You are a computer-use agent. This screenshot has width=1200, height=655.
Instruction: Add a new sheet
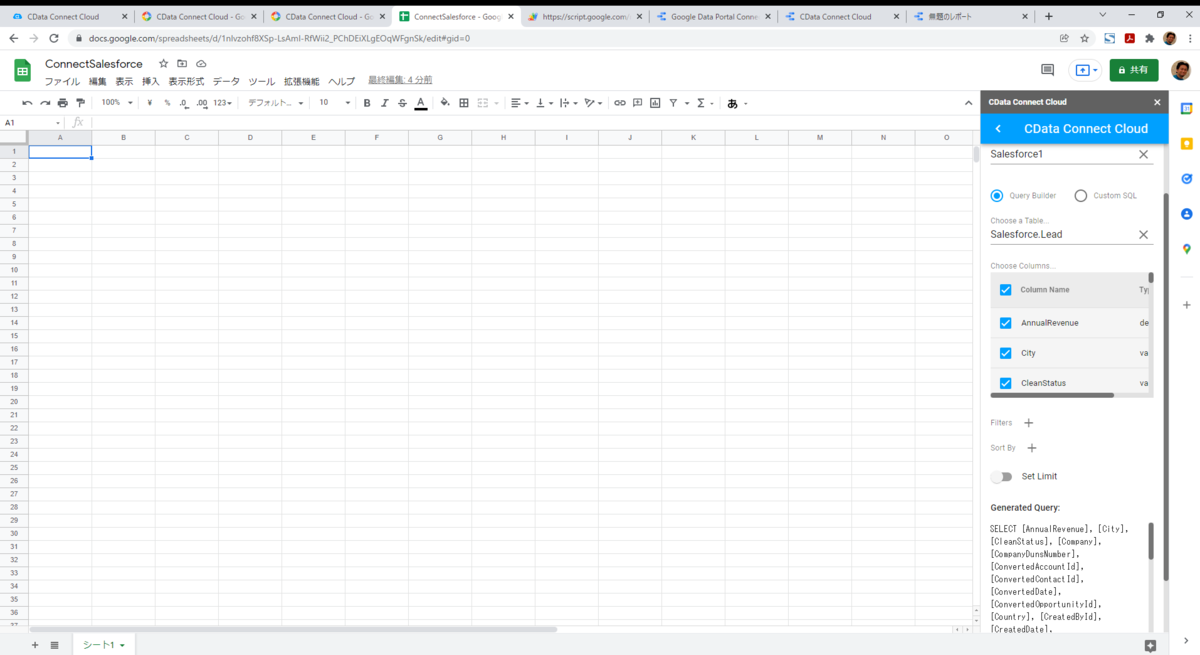(35, 645)
